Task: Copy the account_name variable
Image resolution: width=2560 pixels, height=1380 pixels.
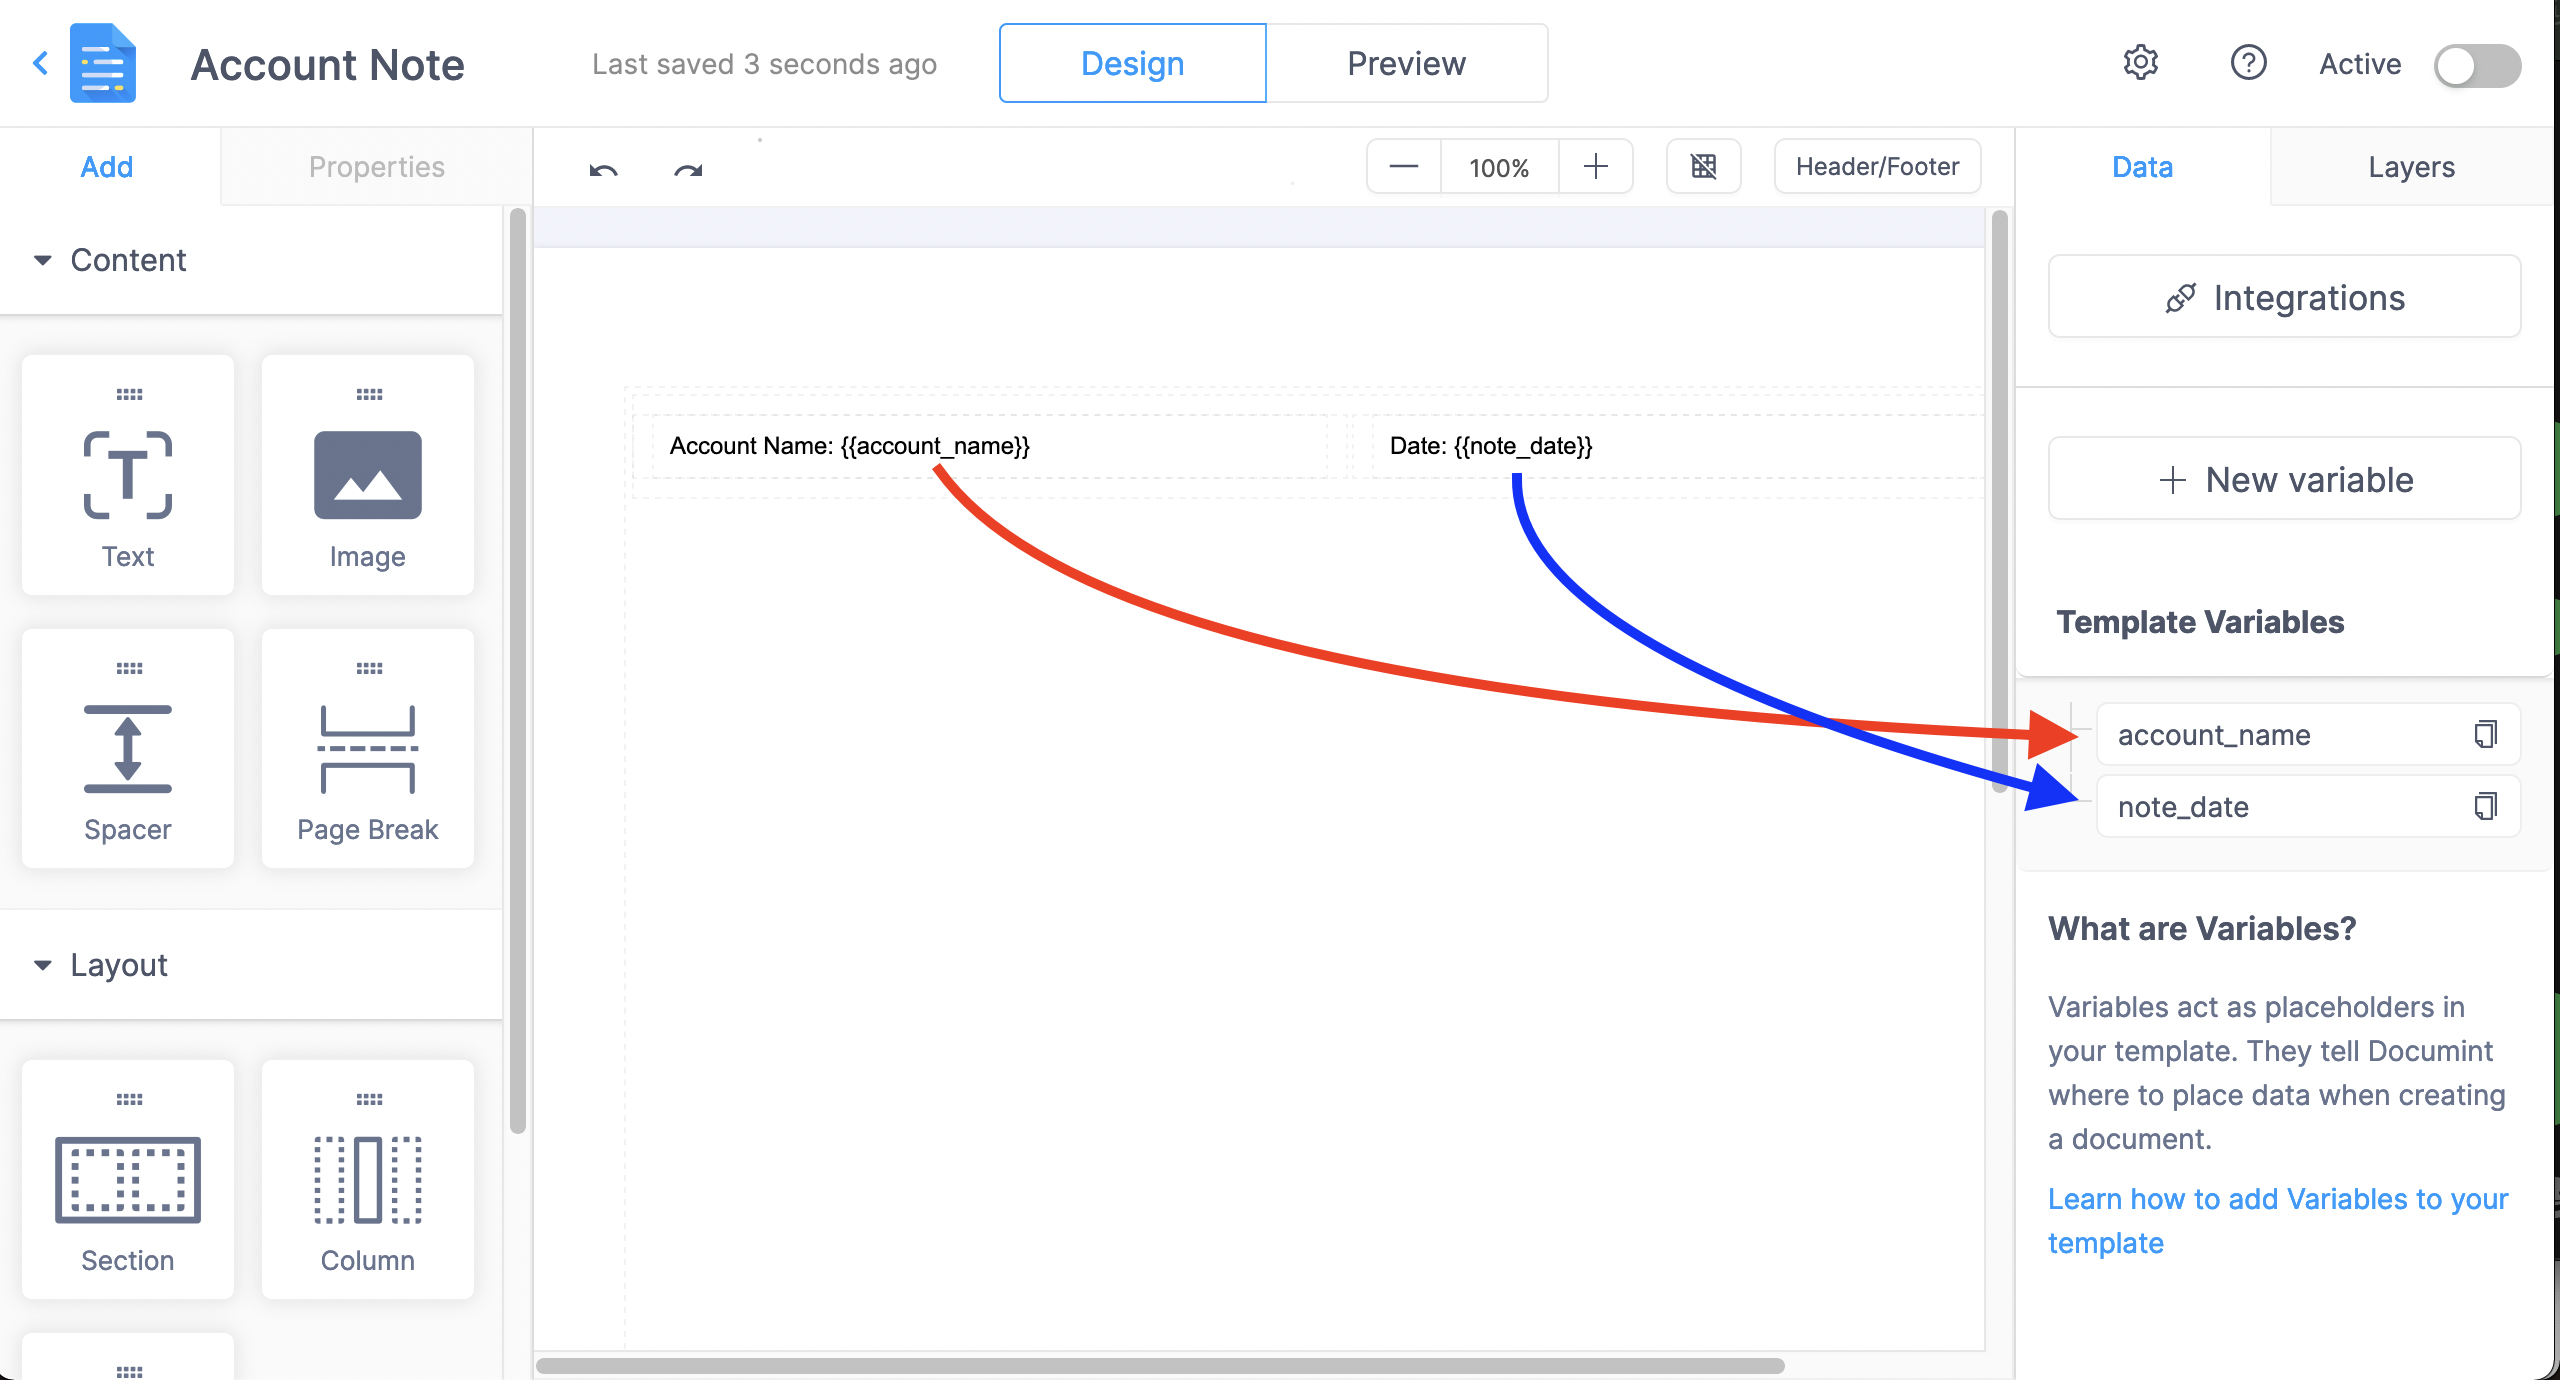Action: (2485, 734)
